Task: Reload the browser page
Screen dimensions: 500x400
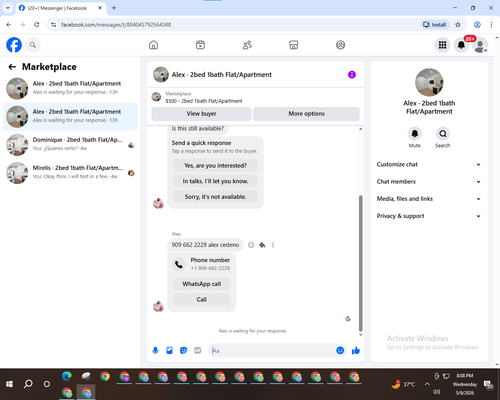Action: coord(37,25)
